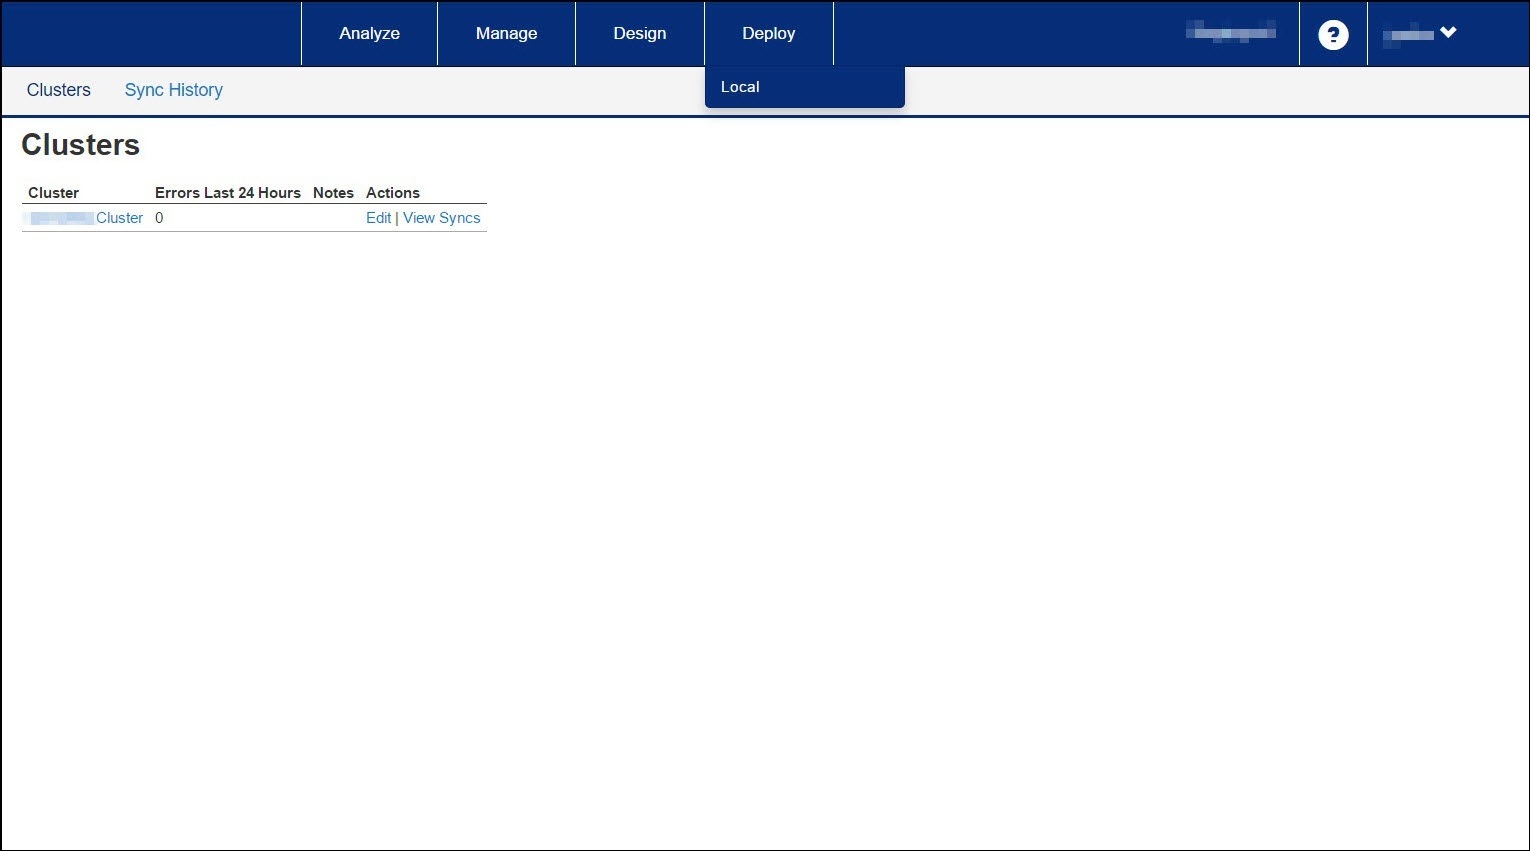Image resolution: width=1530 pixels, height=851 pixels.
Task: Open the Analyze menu
Action: (369, 33)
